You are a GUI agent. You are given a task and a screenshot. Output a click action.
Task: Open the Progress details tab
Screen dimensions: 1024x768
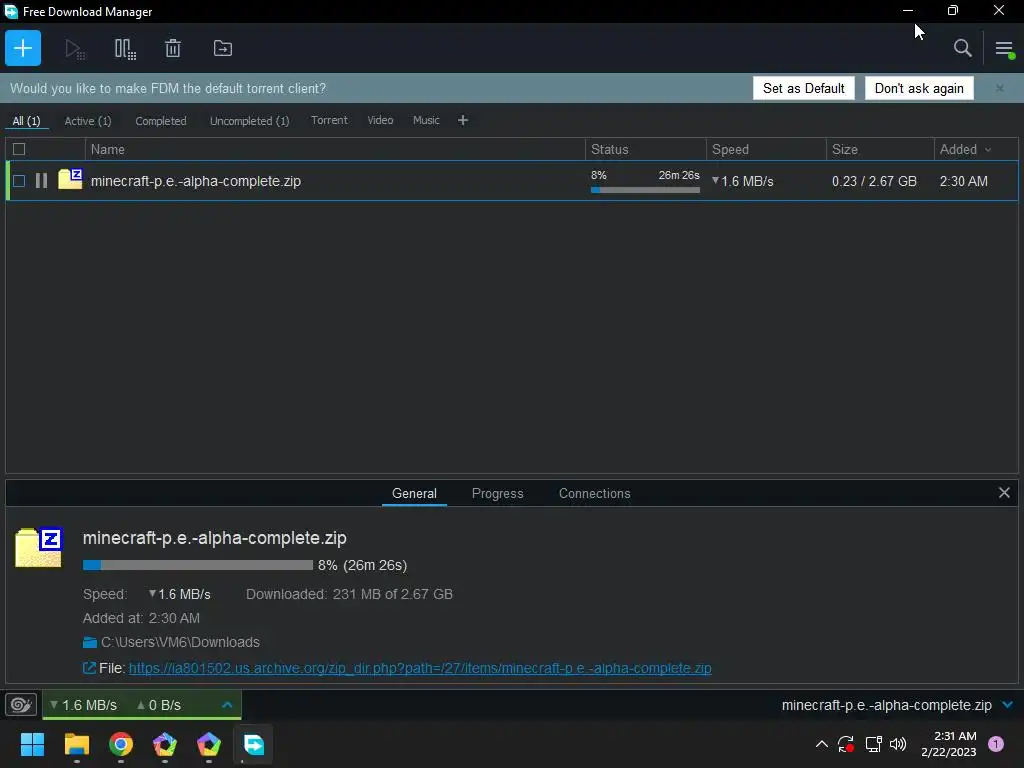point(498,494)
